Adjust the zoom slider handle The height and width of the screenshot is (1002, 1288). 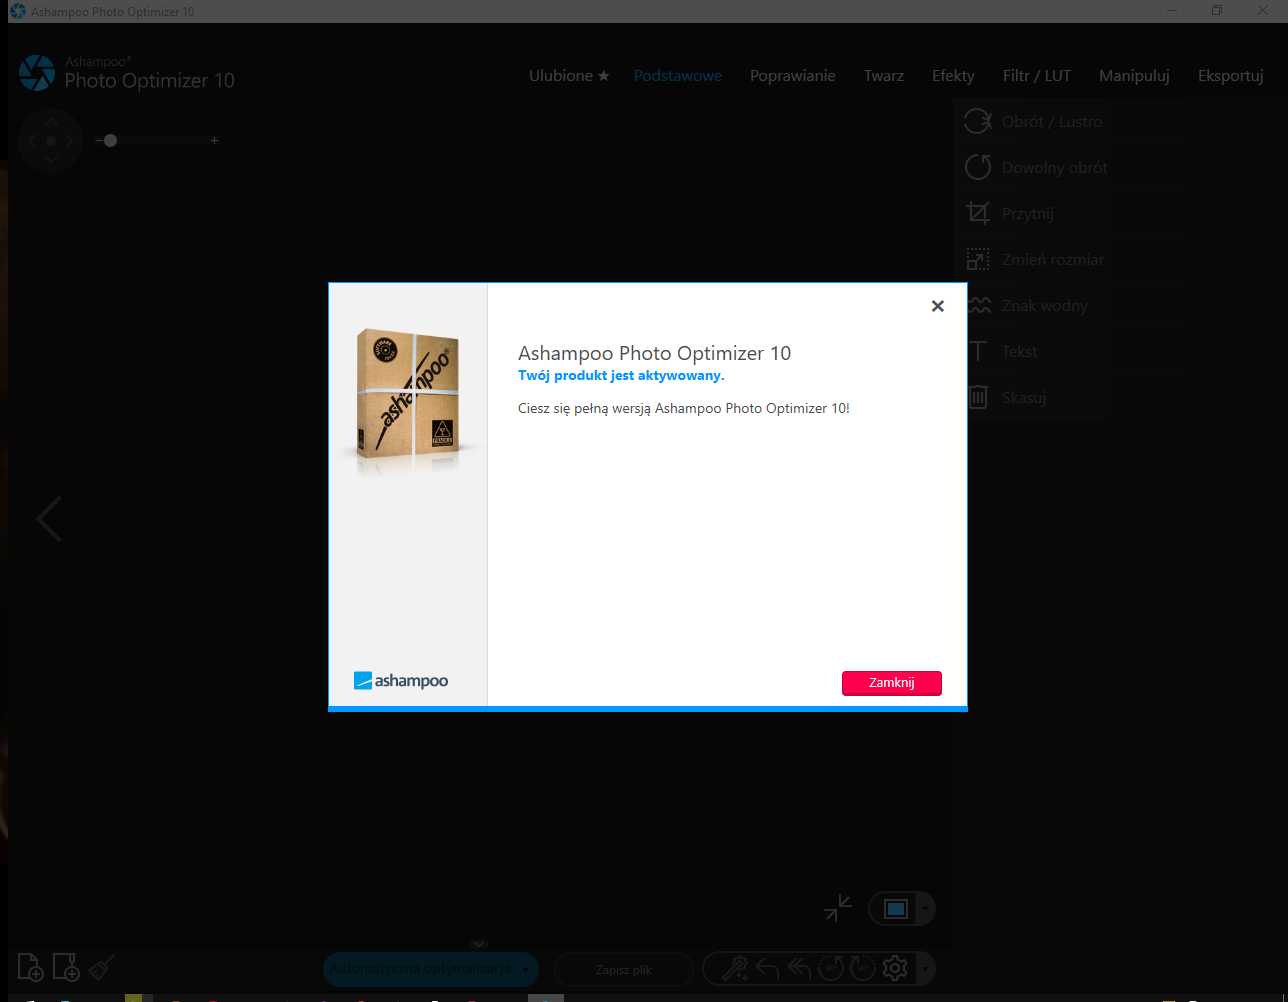(x=111, y=140)
